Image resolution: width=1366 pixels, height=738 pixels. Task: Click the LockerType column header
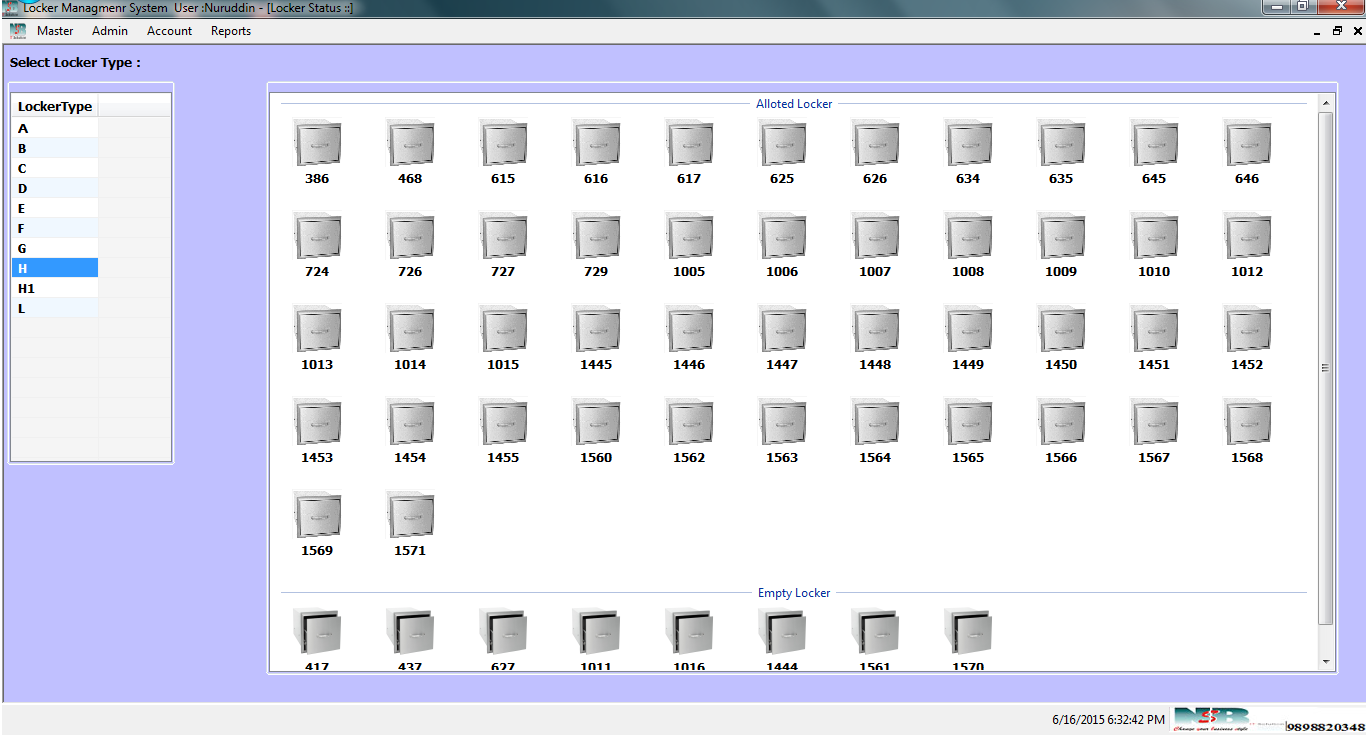coord(55,107)
